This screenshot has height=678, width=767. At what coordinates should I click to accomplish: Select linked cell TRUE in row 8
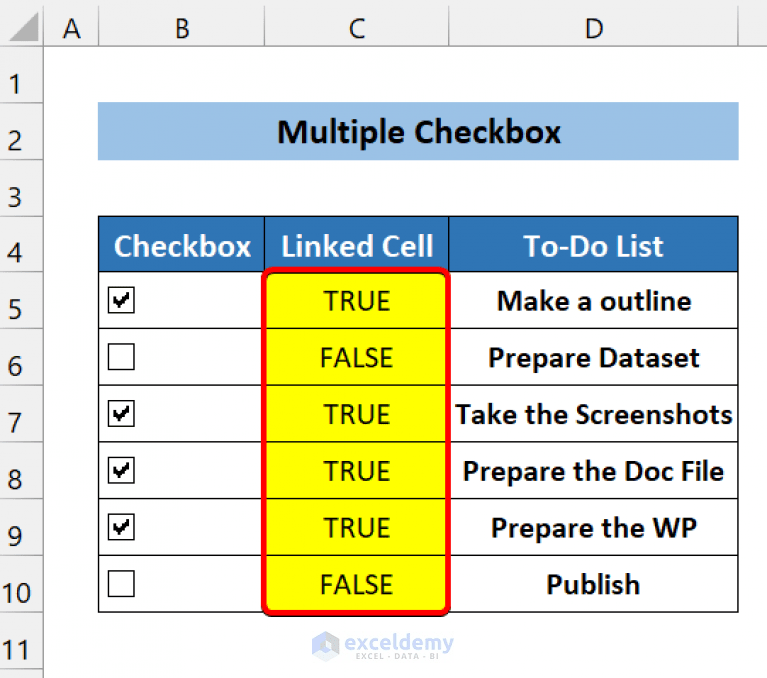point(357,471)
